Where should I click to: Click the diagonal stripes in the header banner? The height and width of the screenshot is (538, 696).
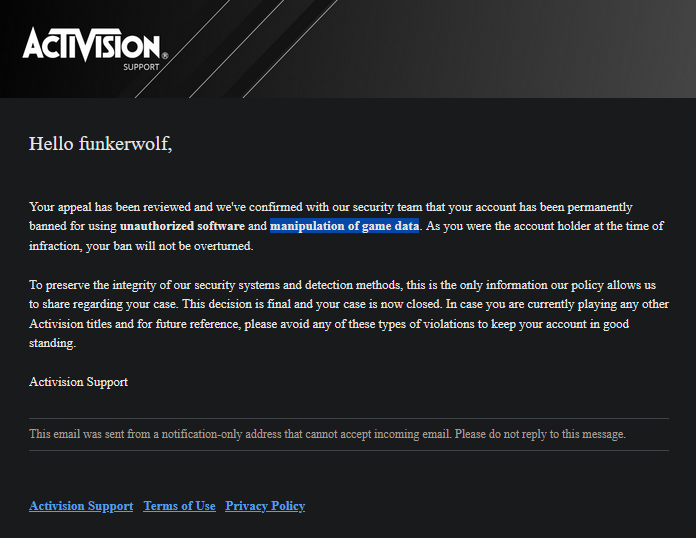point(235,49)
